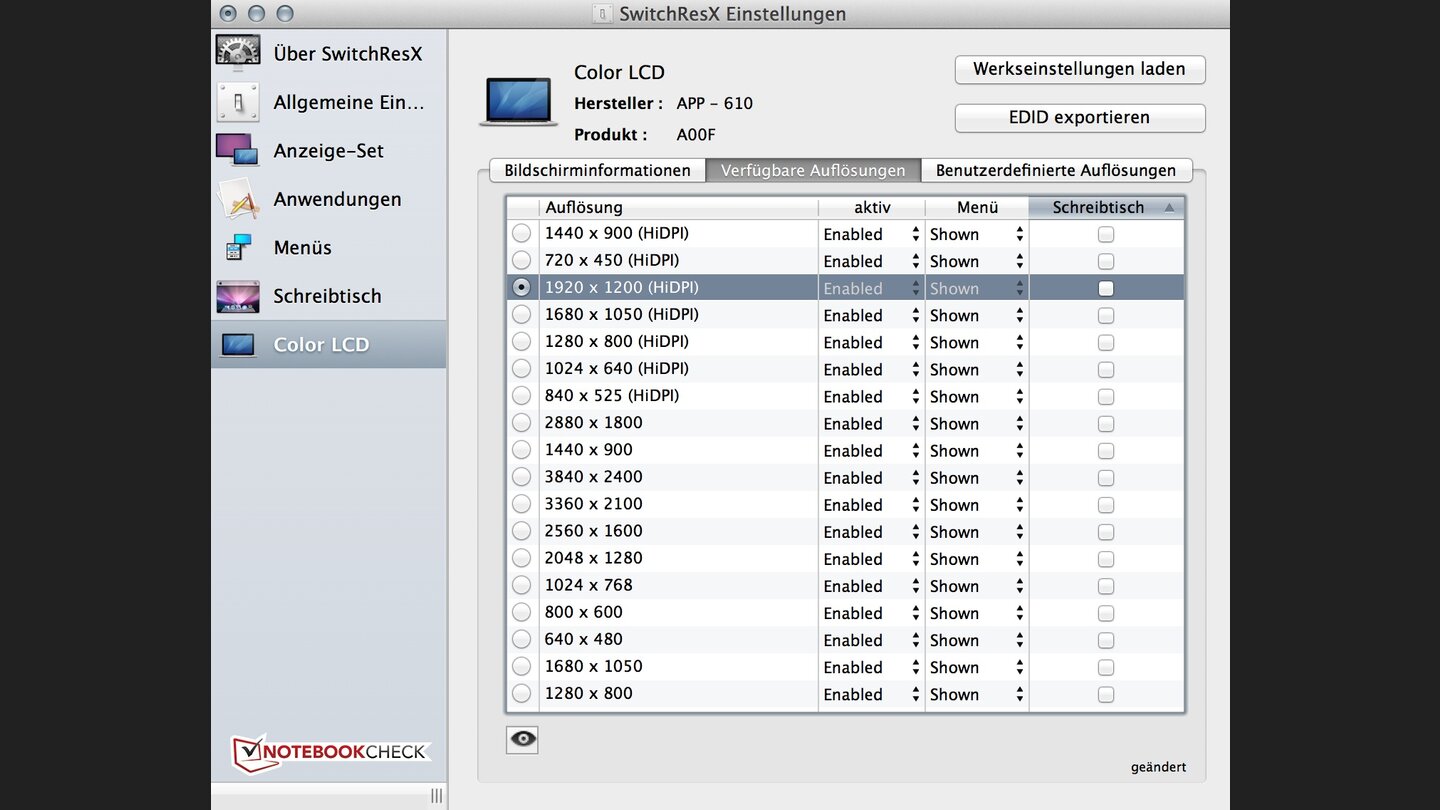Select the 840 x 525 (HiDPI) row text
The image size is (1440, 810).
click(612, 396)
